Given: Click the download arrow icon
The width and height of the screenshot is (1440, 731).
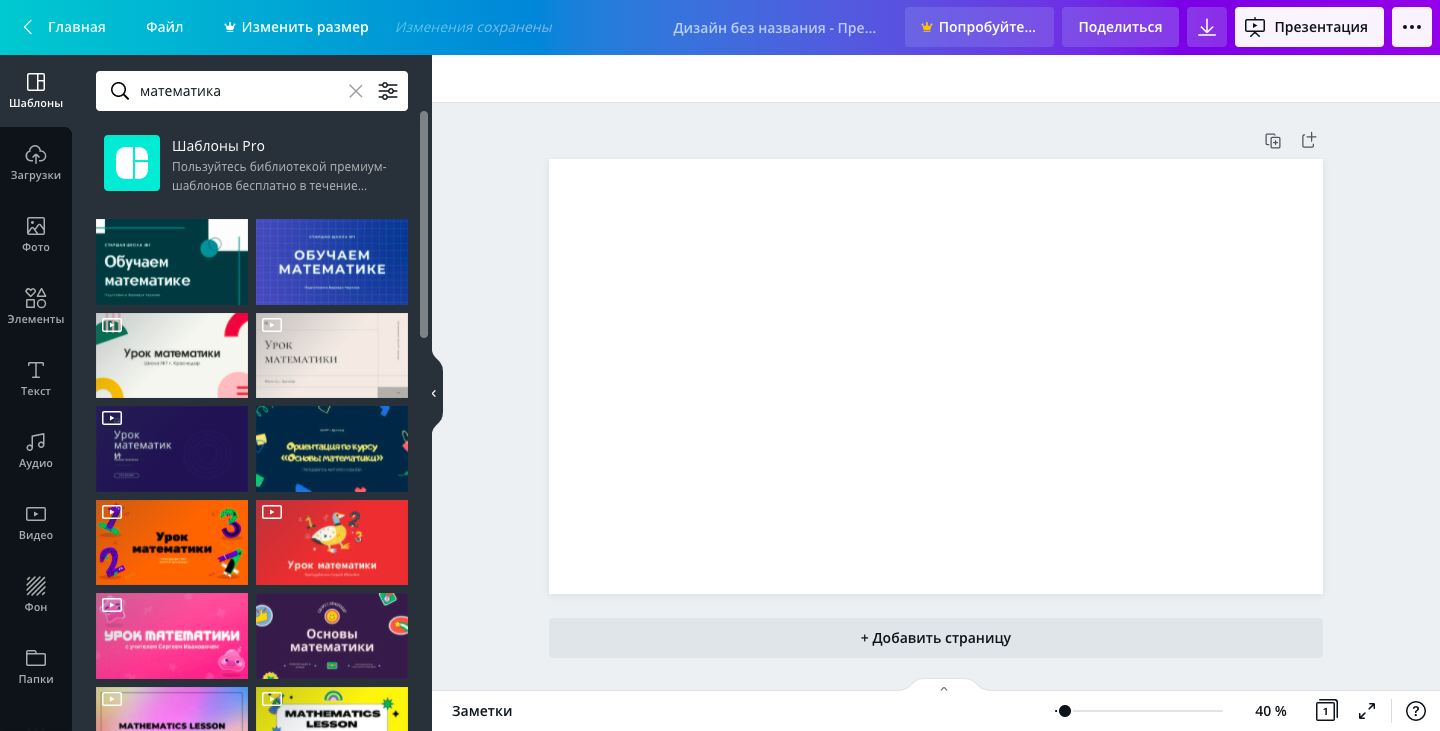Looking at the screenshot, I should (x=1207, y=27).
